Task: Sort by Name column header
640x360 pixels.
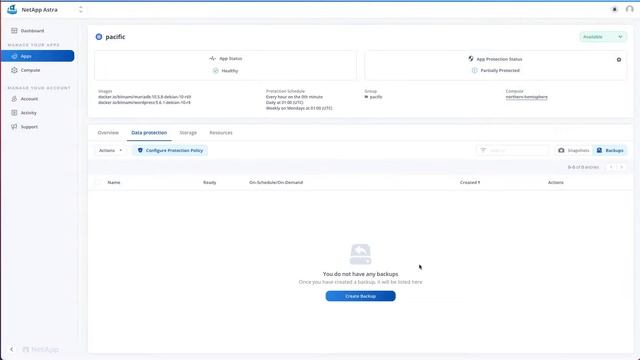Action: [114, 182]
